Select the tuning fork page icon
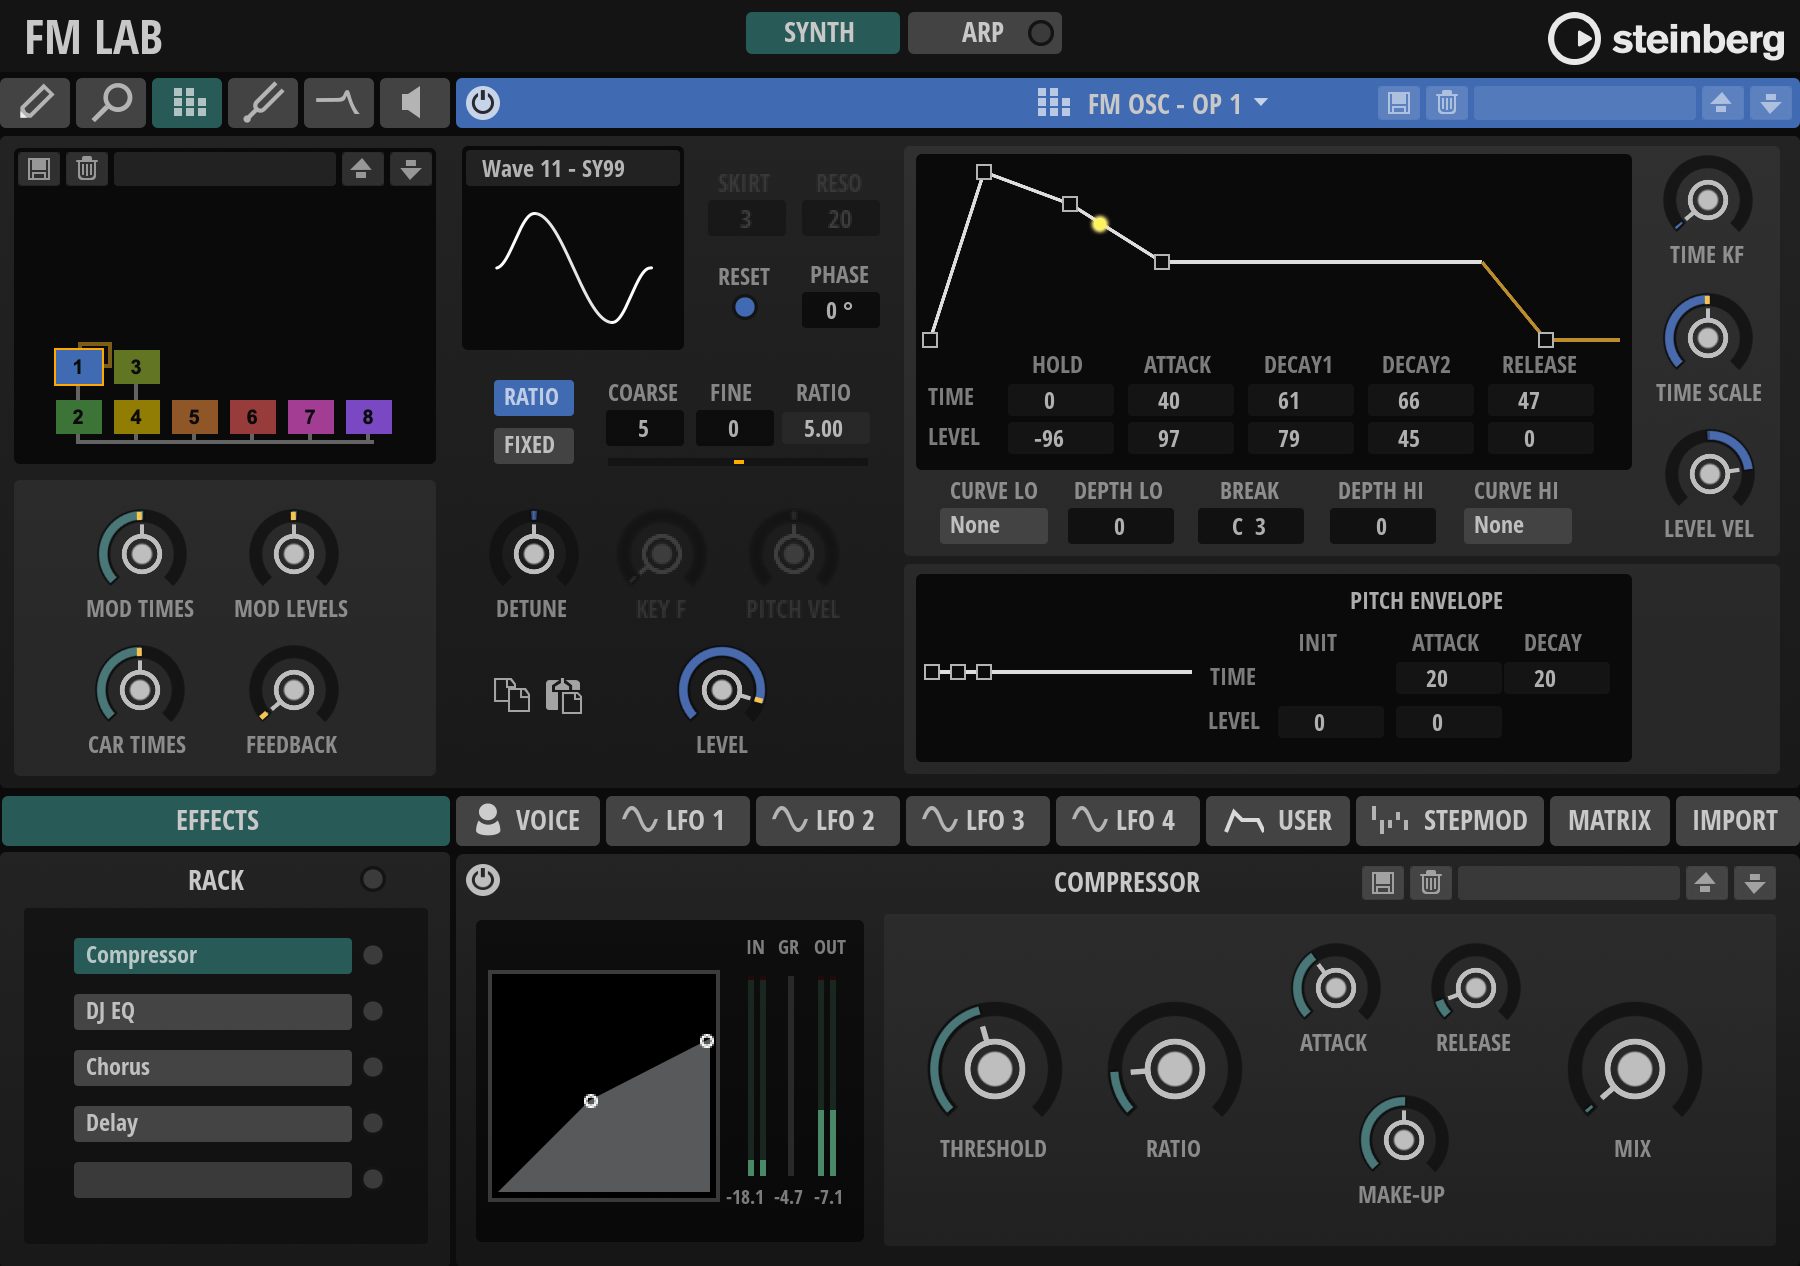 (263, 103)
